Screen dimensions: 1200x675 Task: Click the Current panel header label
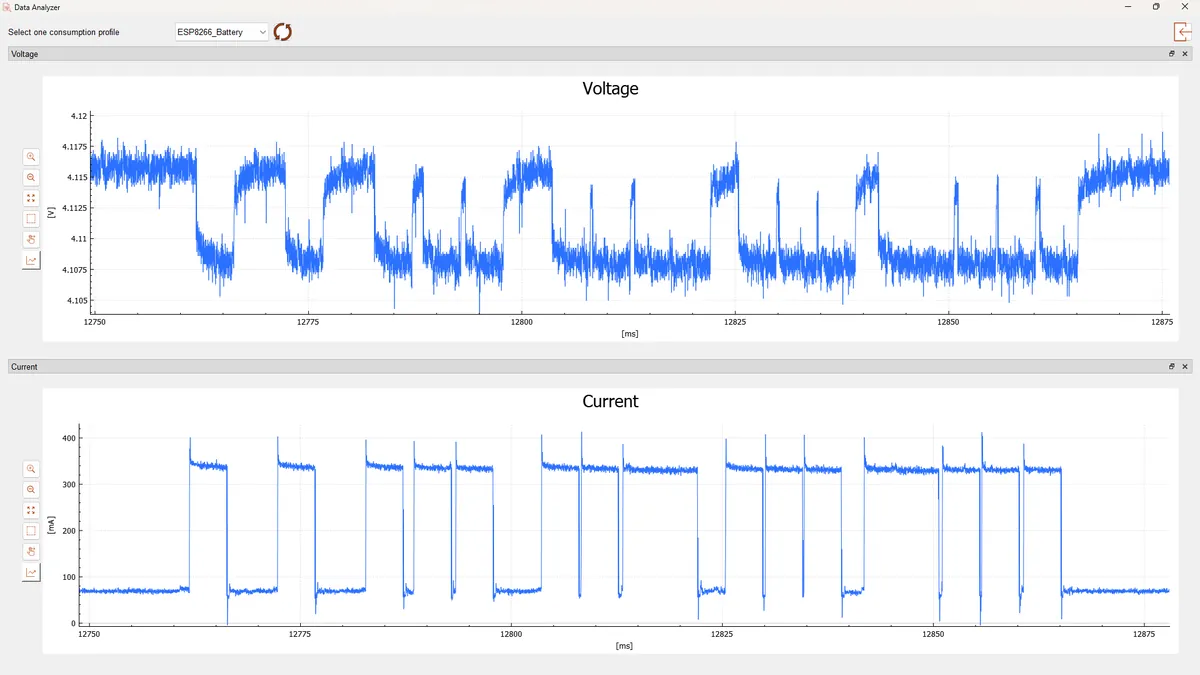point(24,367)
